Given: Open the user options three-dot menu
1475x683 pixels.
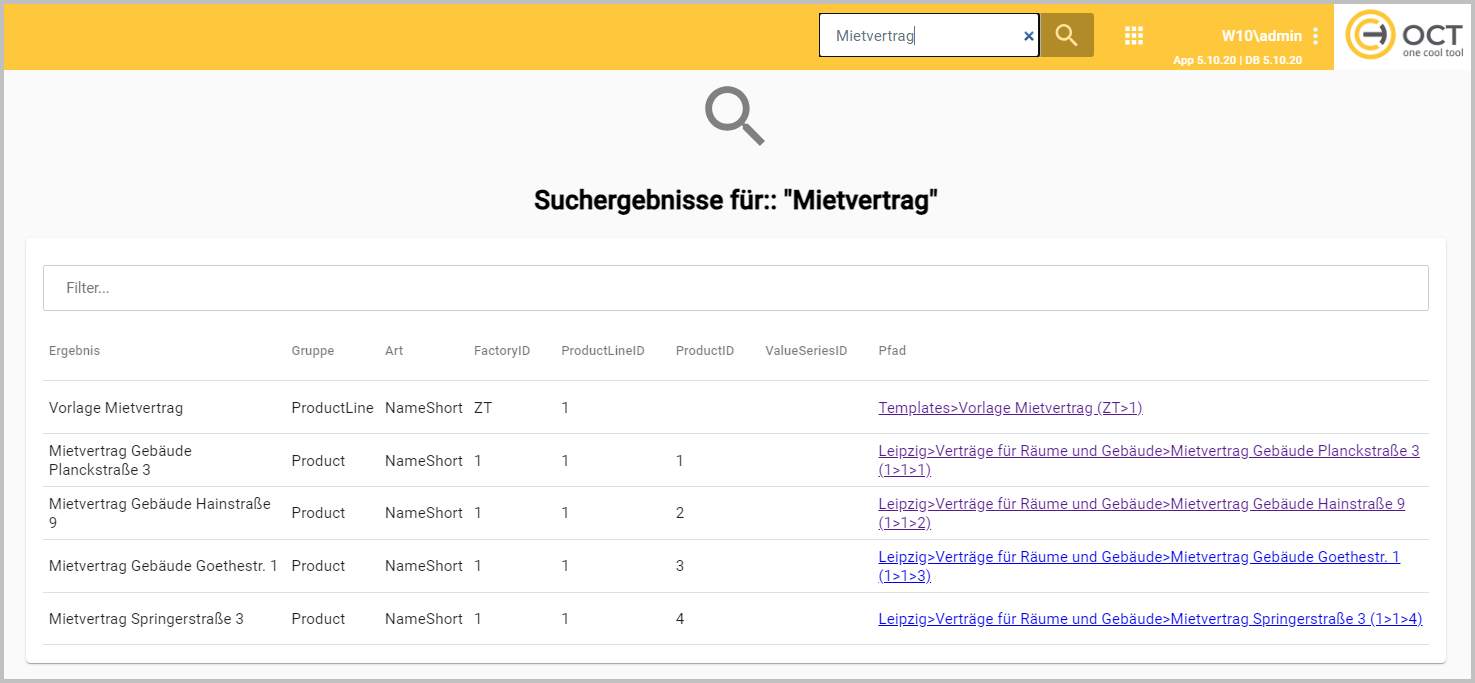Looking at the screenshot, I should point(1315,36).
